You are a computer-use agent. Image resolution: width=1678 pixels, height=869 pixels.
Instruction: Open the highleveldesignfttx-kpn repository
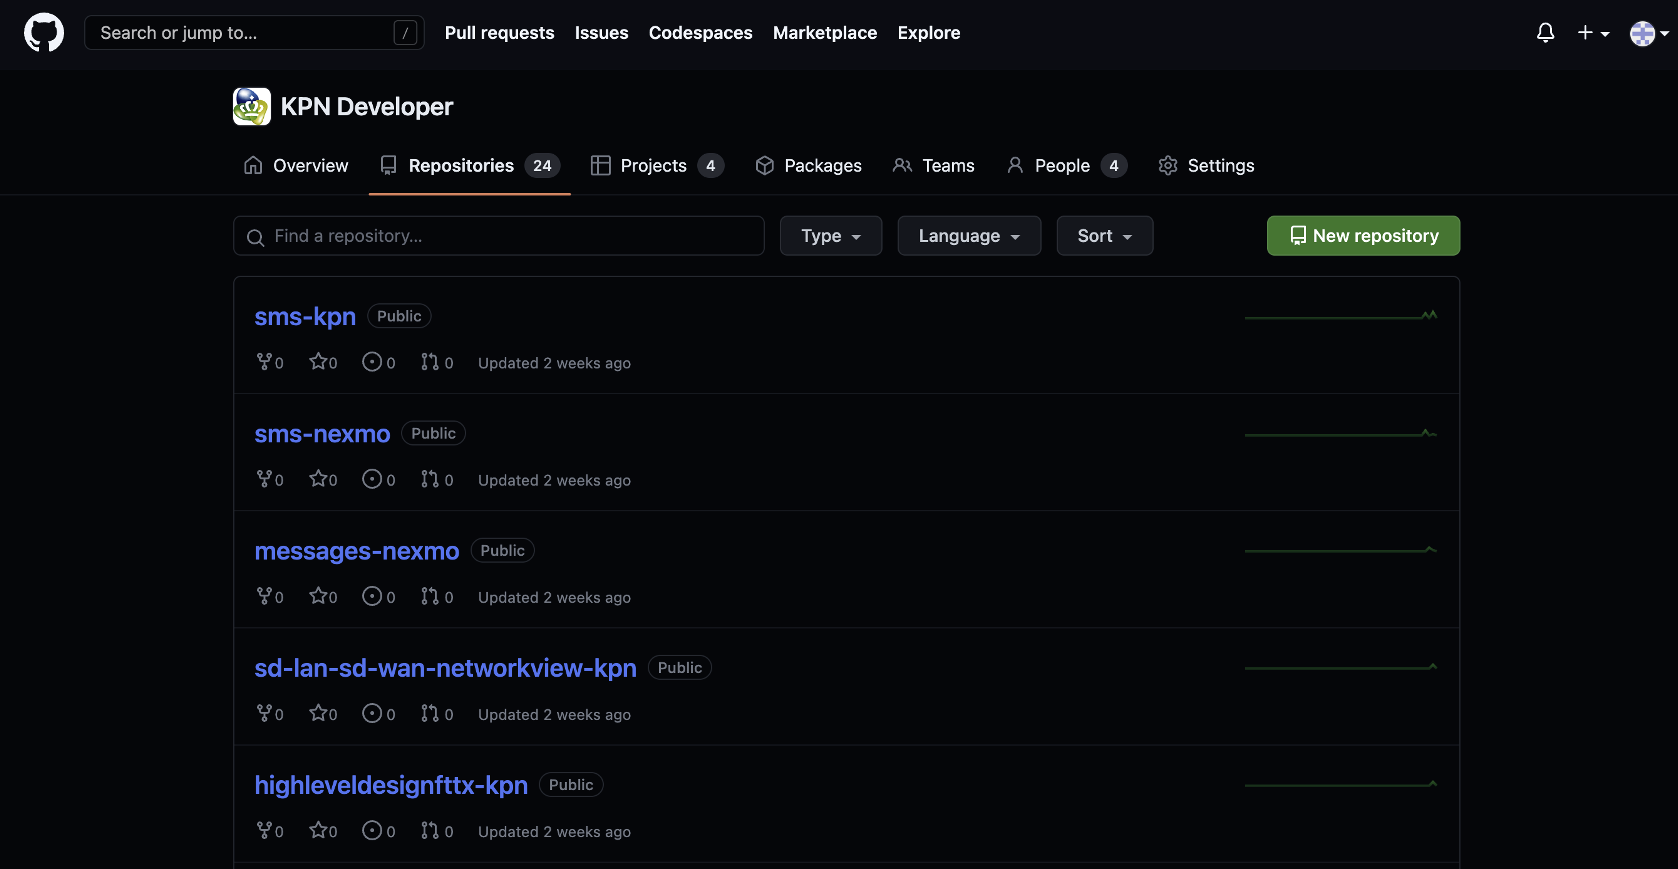coord(391,785)
